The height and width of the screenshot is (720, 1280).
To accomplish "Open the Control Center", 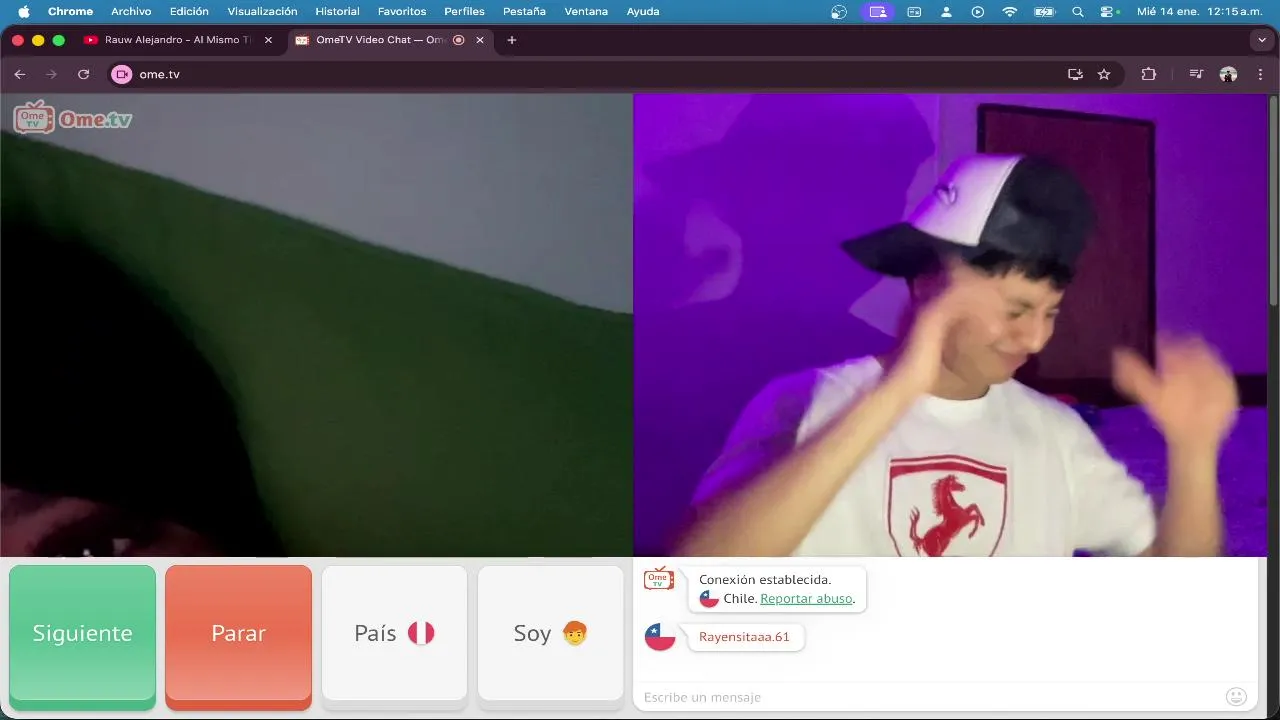I will pos(1108,12).
